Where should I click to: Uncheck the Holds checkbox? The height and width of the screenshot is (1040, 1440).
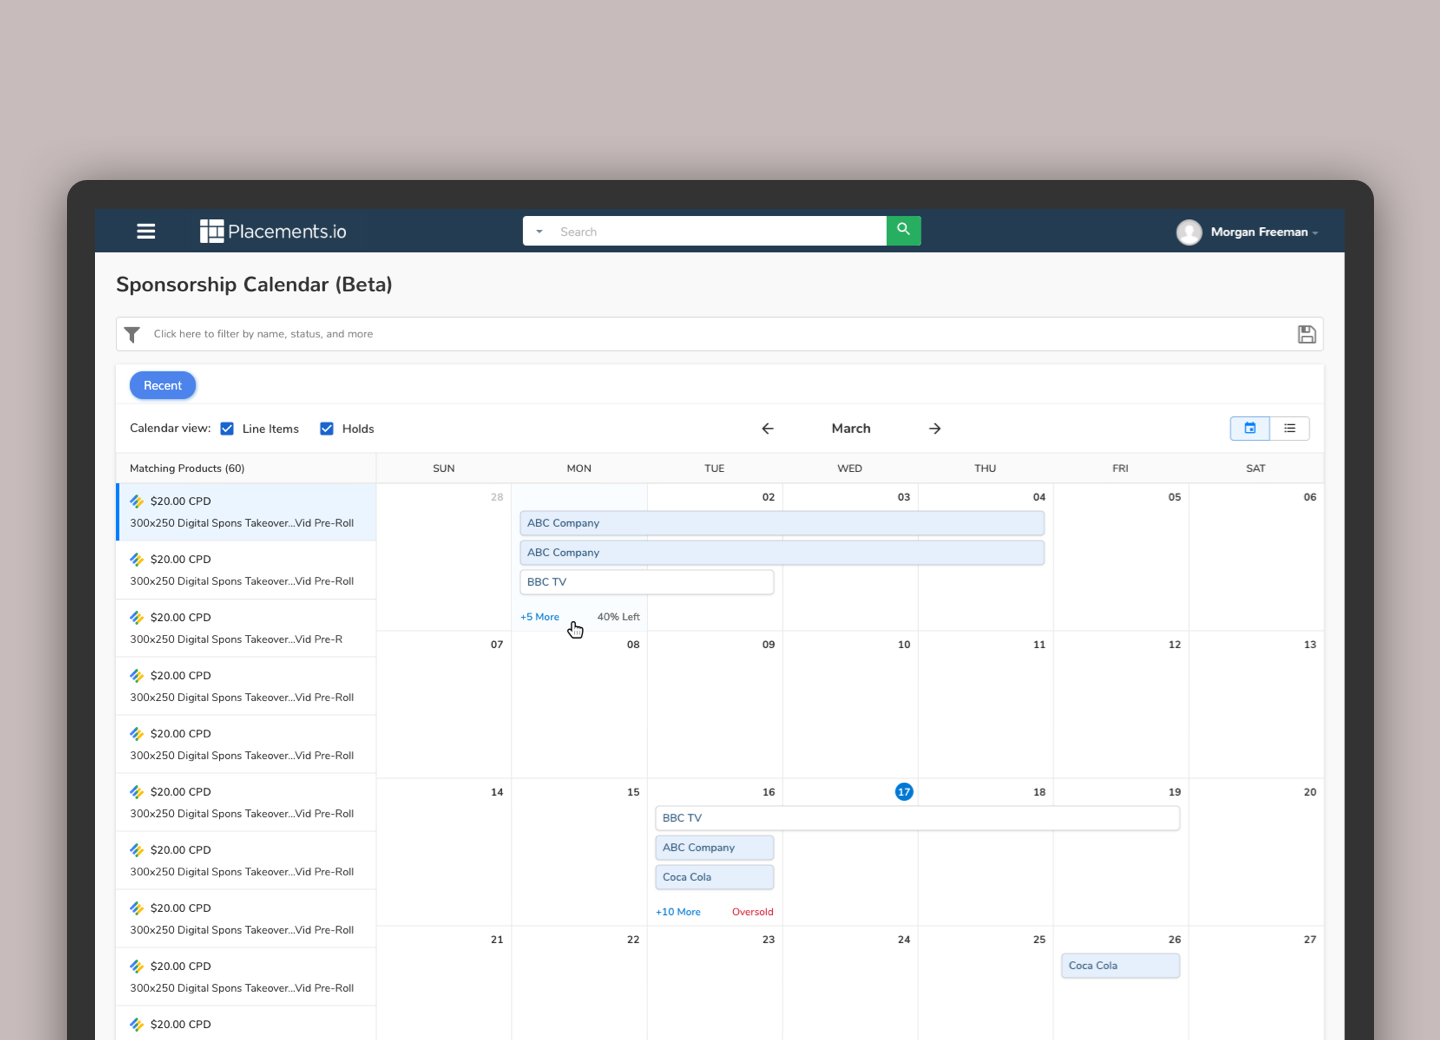pyautogui.click(x=327, y=429)
